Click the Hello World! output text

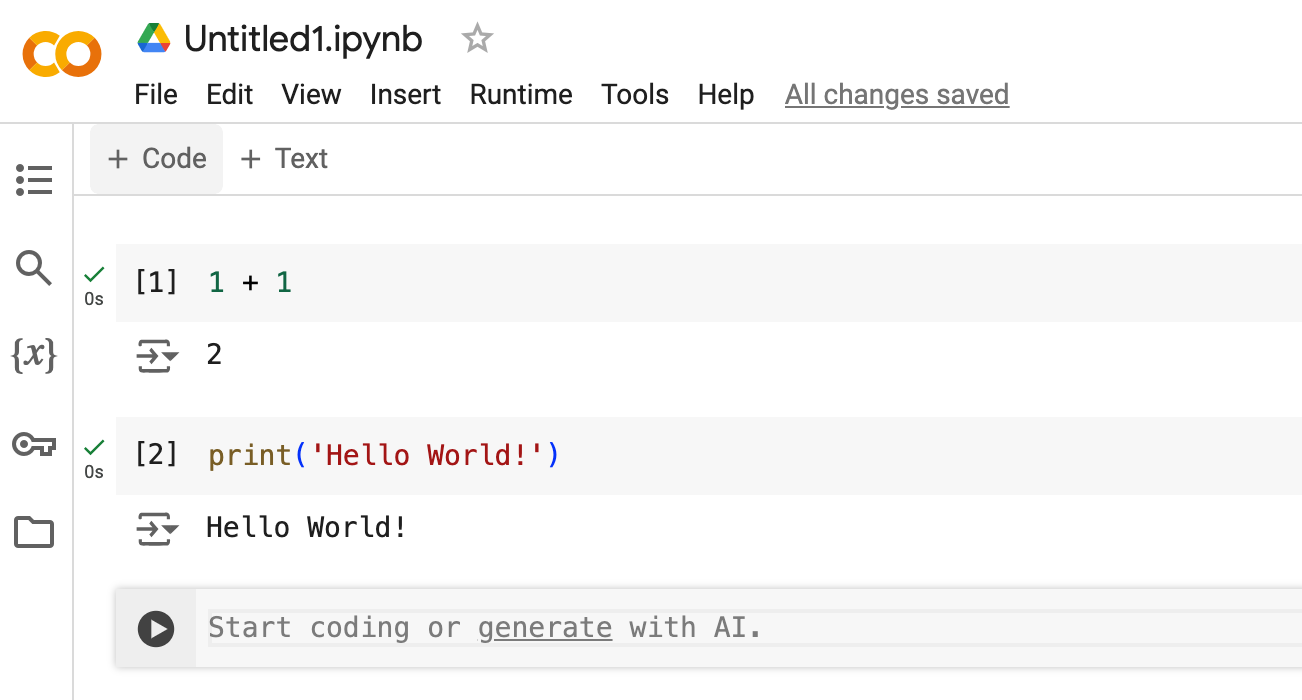[307, 528]
